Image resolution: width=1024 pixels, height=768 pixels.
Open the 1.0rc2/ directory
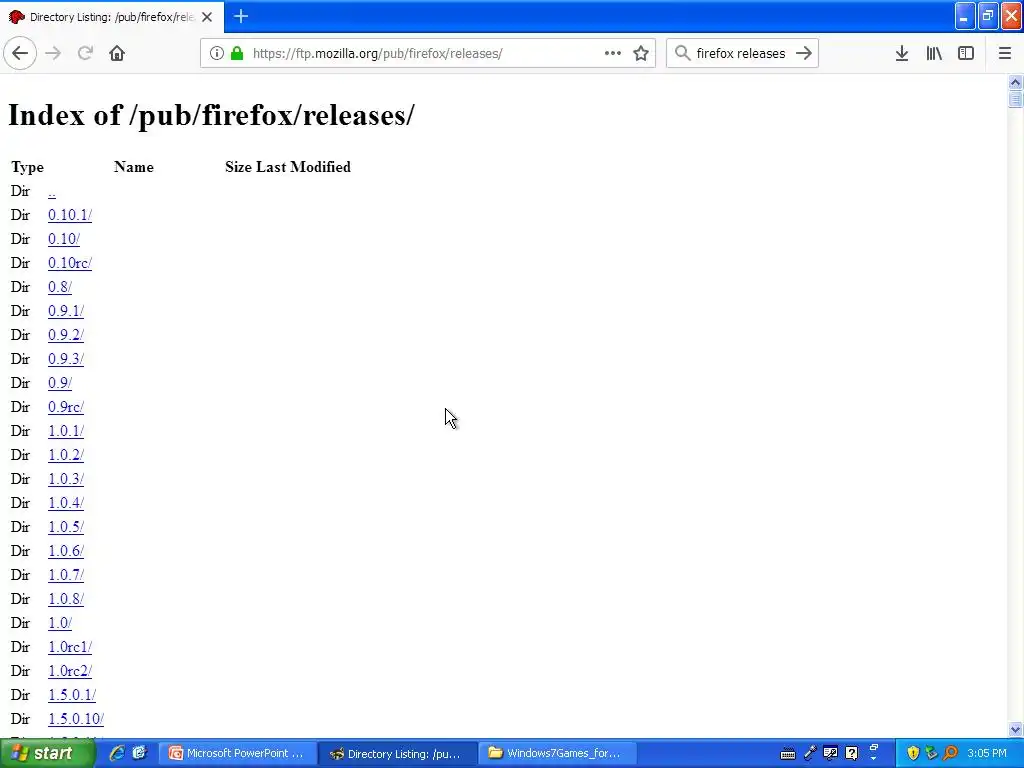(70, 671)
